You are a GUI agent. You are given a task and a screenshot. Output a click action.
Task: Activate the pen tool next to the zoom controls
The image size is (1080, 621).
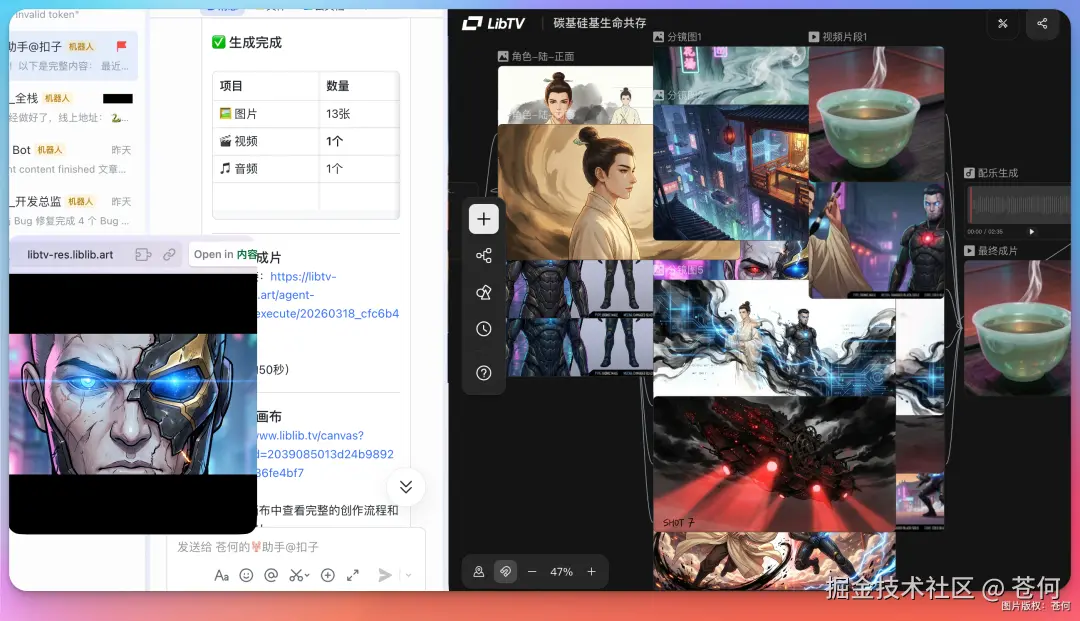505,571
